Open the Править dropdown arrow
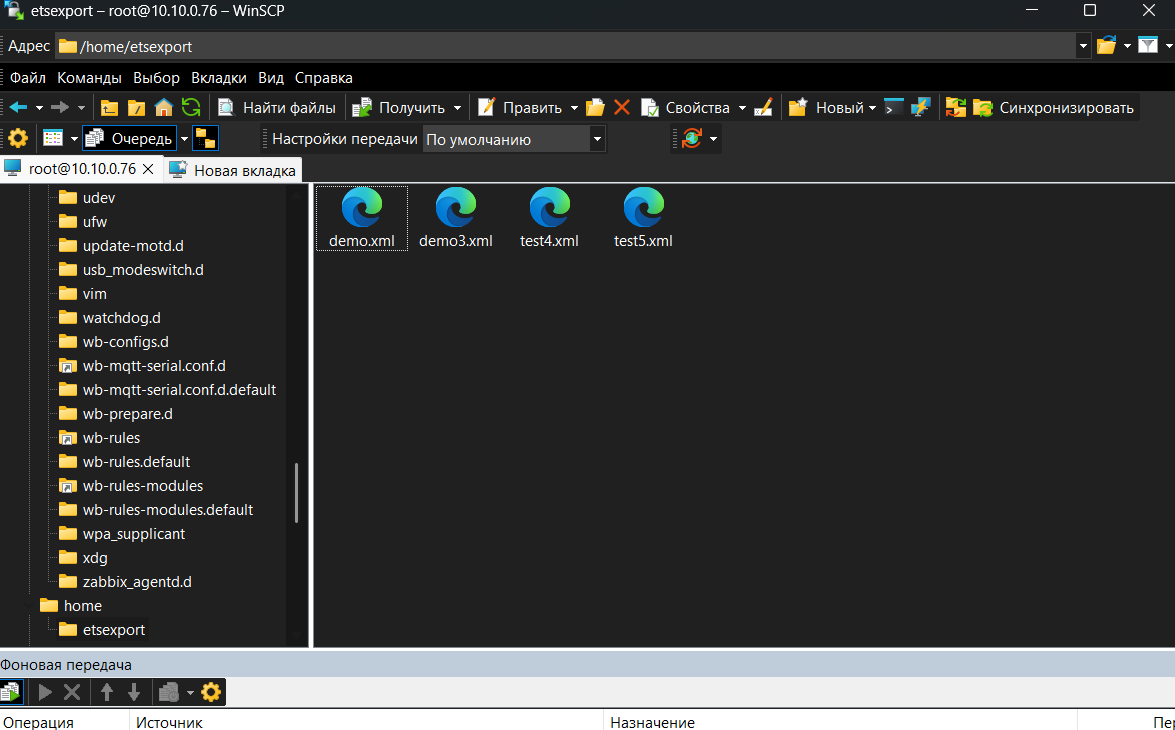 pos(574,108)
